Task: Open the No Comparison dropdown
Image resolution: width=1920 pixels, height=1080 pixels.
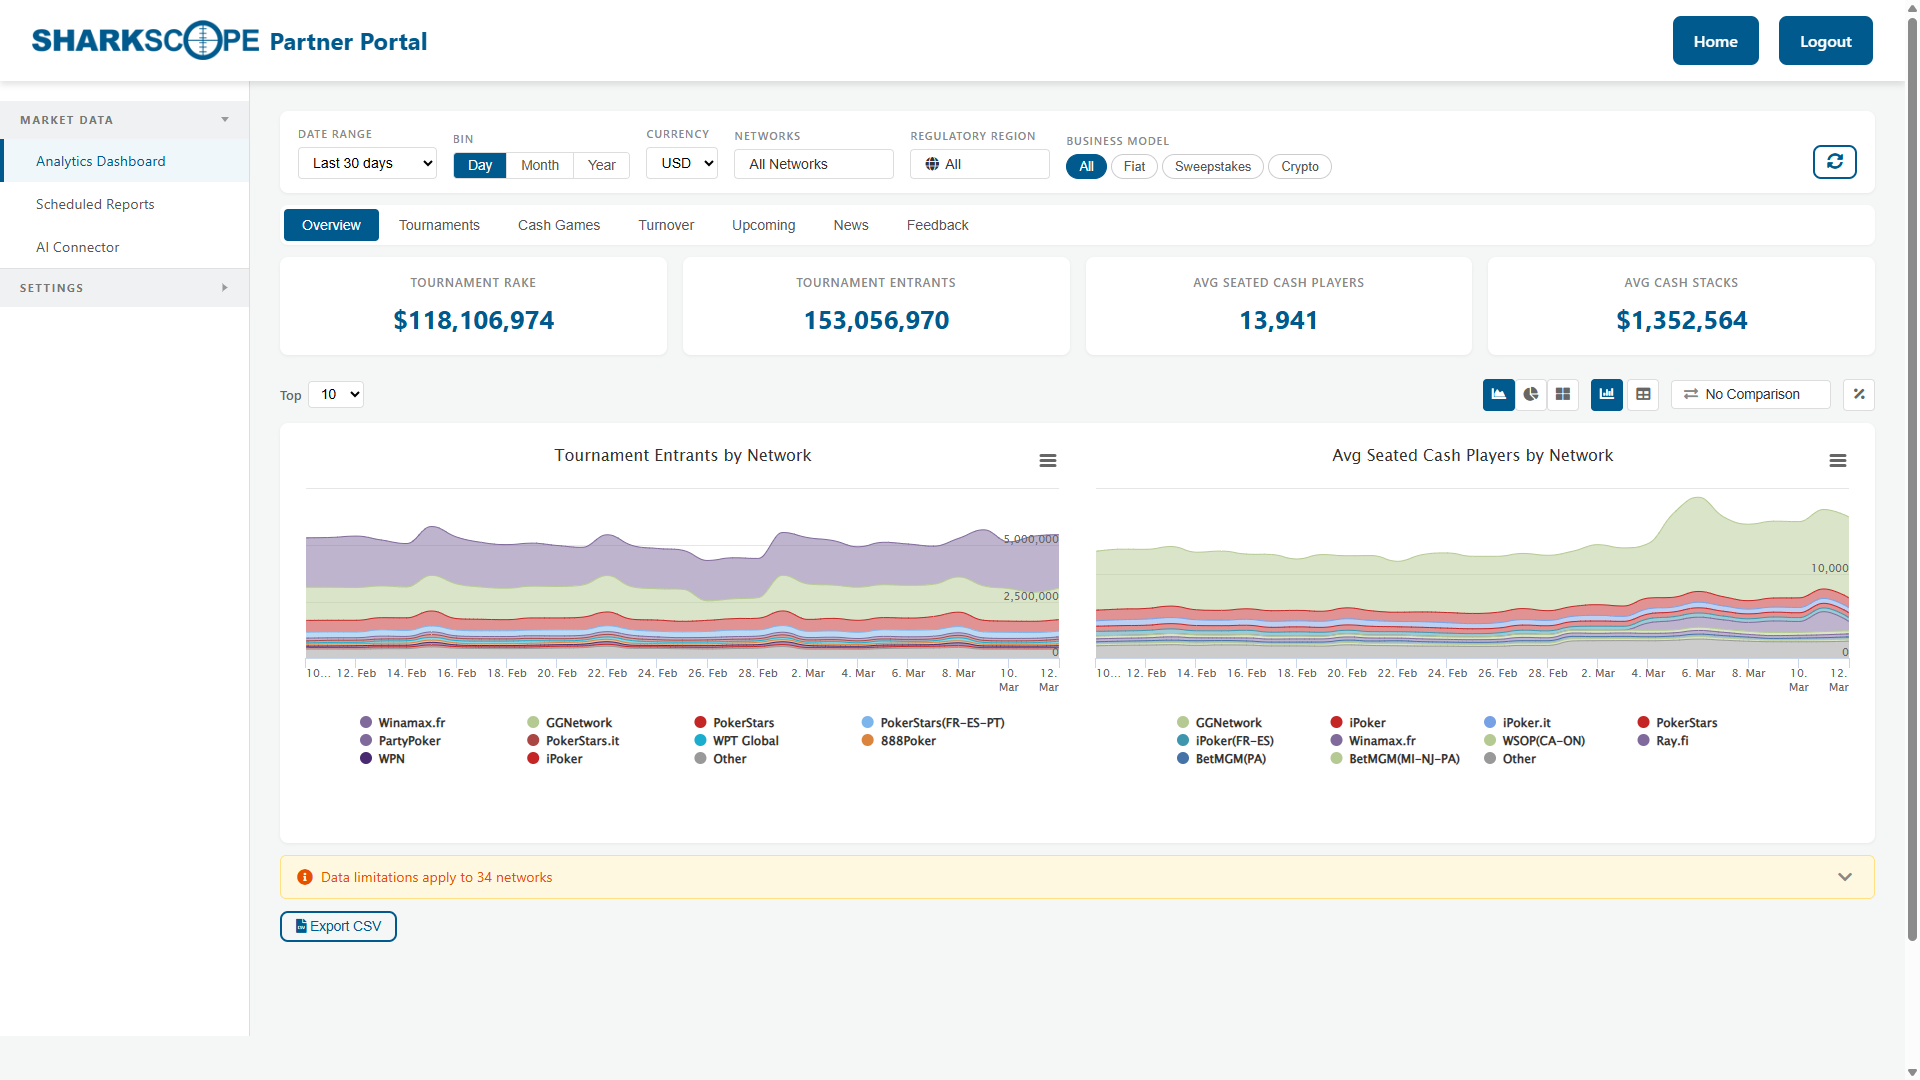Action: [x=1750, y=394]
